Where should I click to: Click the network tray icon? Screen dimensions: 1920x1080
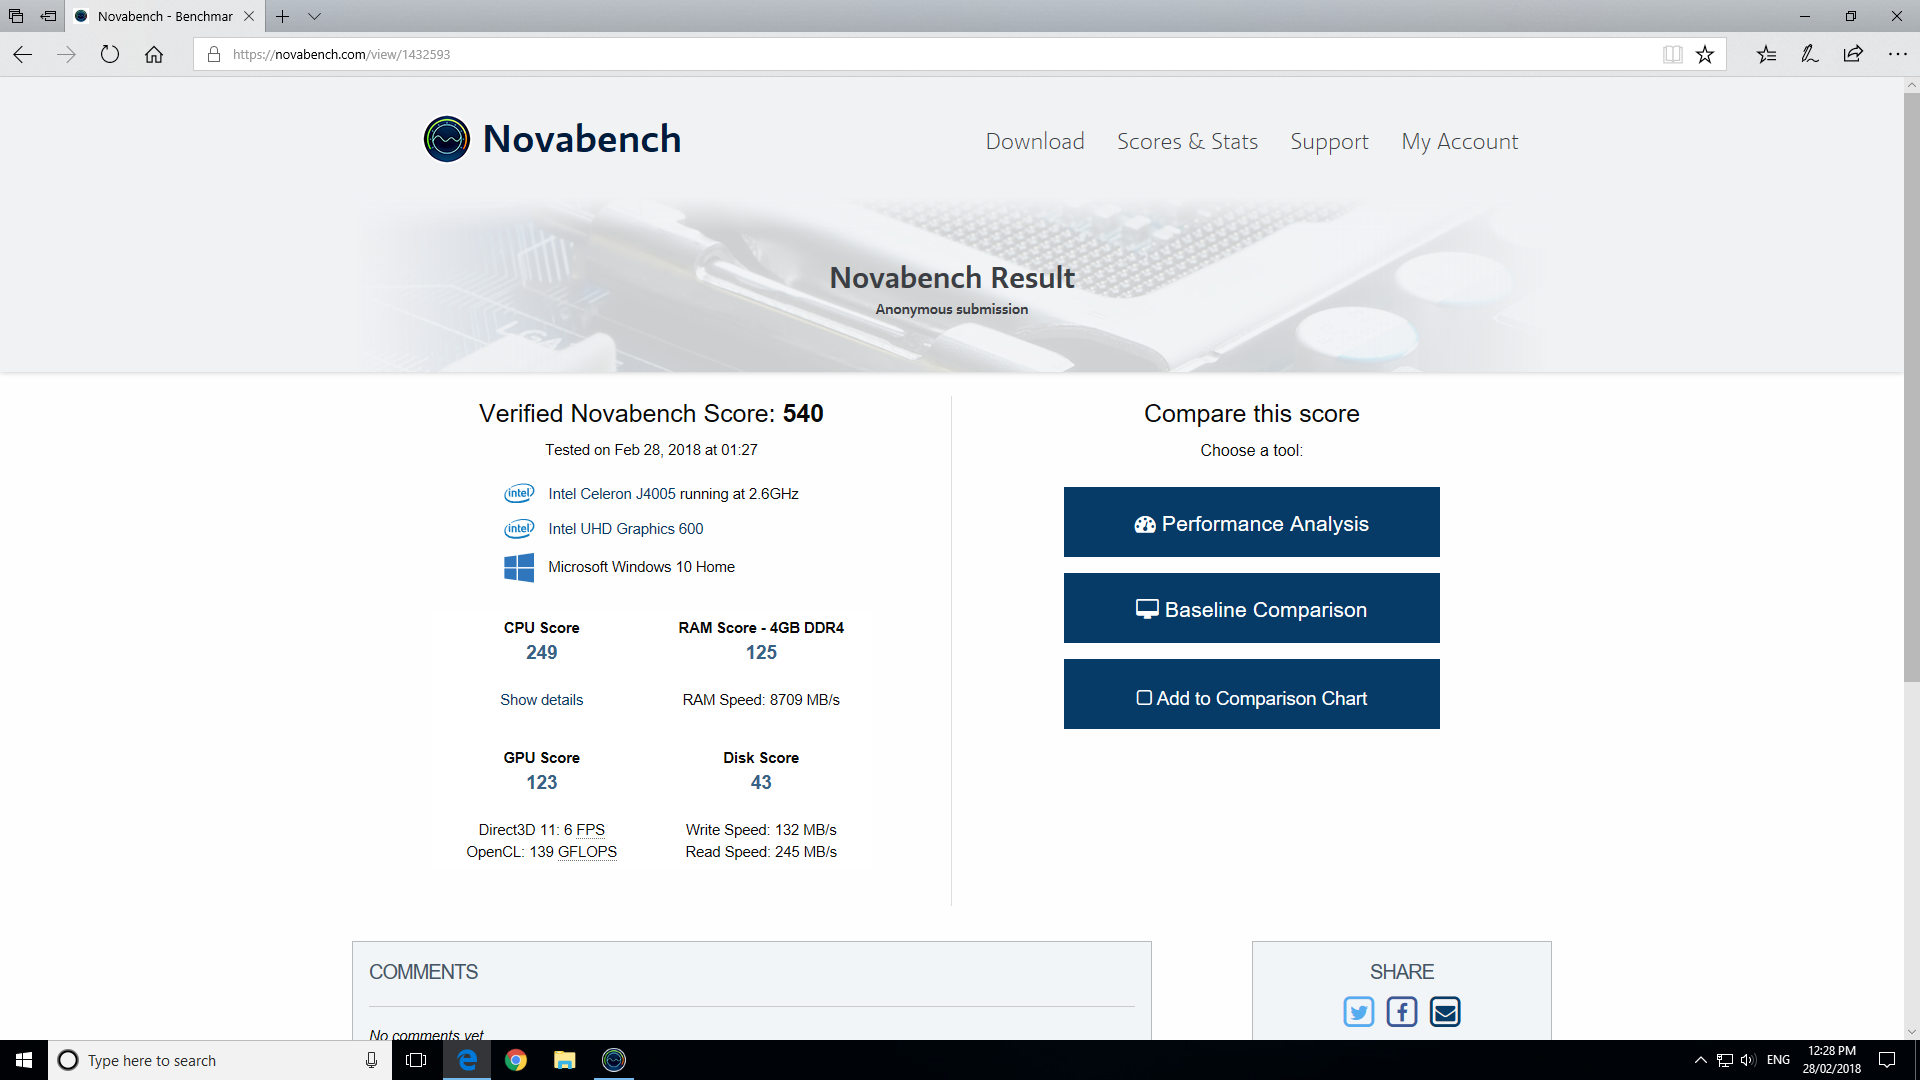coord(1725,1060)
